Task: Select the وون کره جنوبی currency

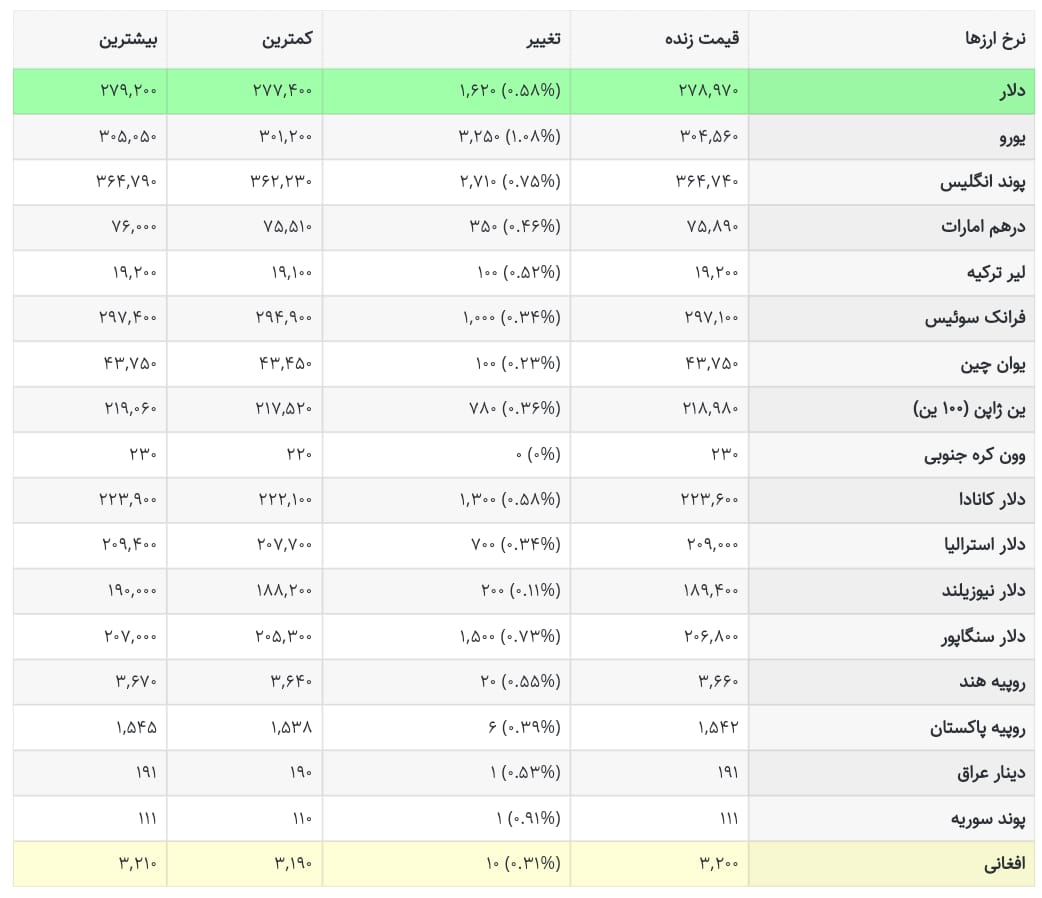Action: (x=974, y=455)
